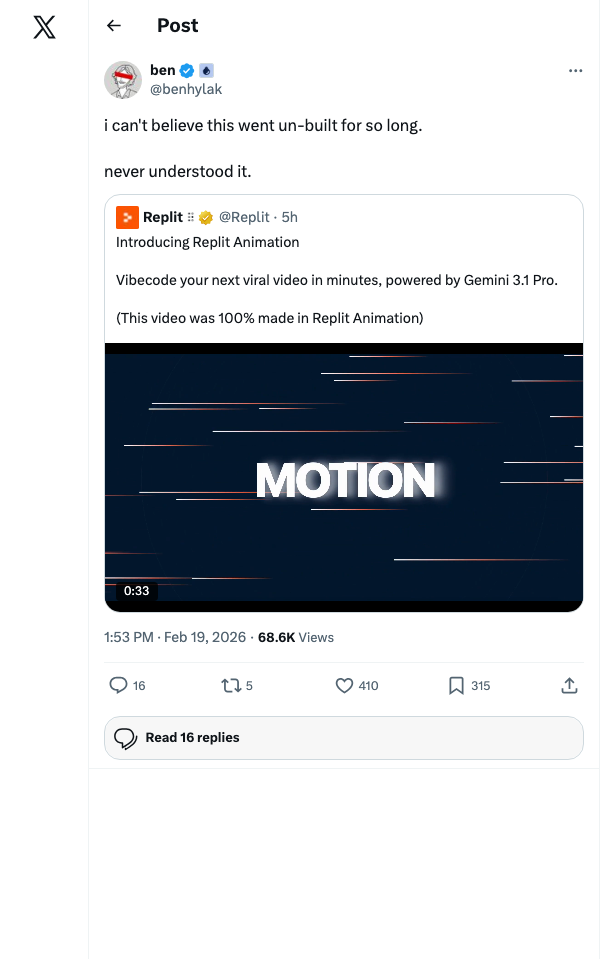Bookmark the post via the bookmark icon
This screenshot has width=600, height=959.
(455, 686)
